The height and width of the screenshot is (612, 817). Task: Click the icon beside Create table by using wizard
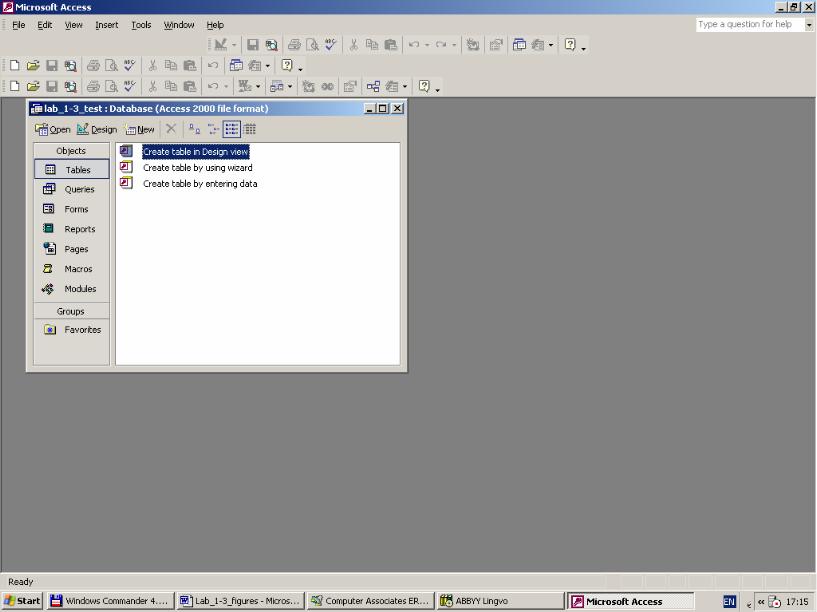(x=126, y=167)
